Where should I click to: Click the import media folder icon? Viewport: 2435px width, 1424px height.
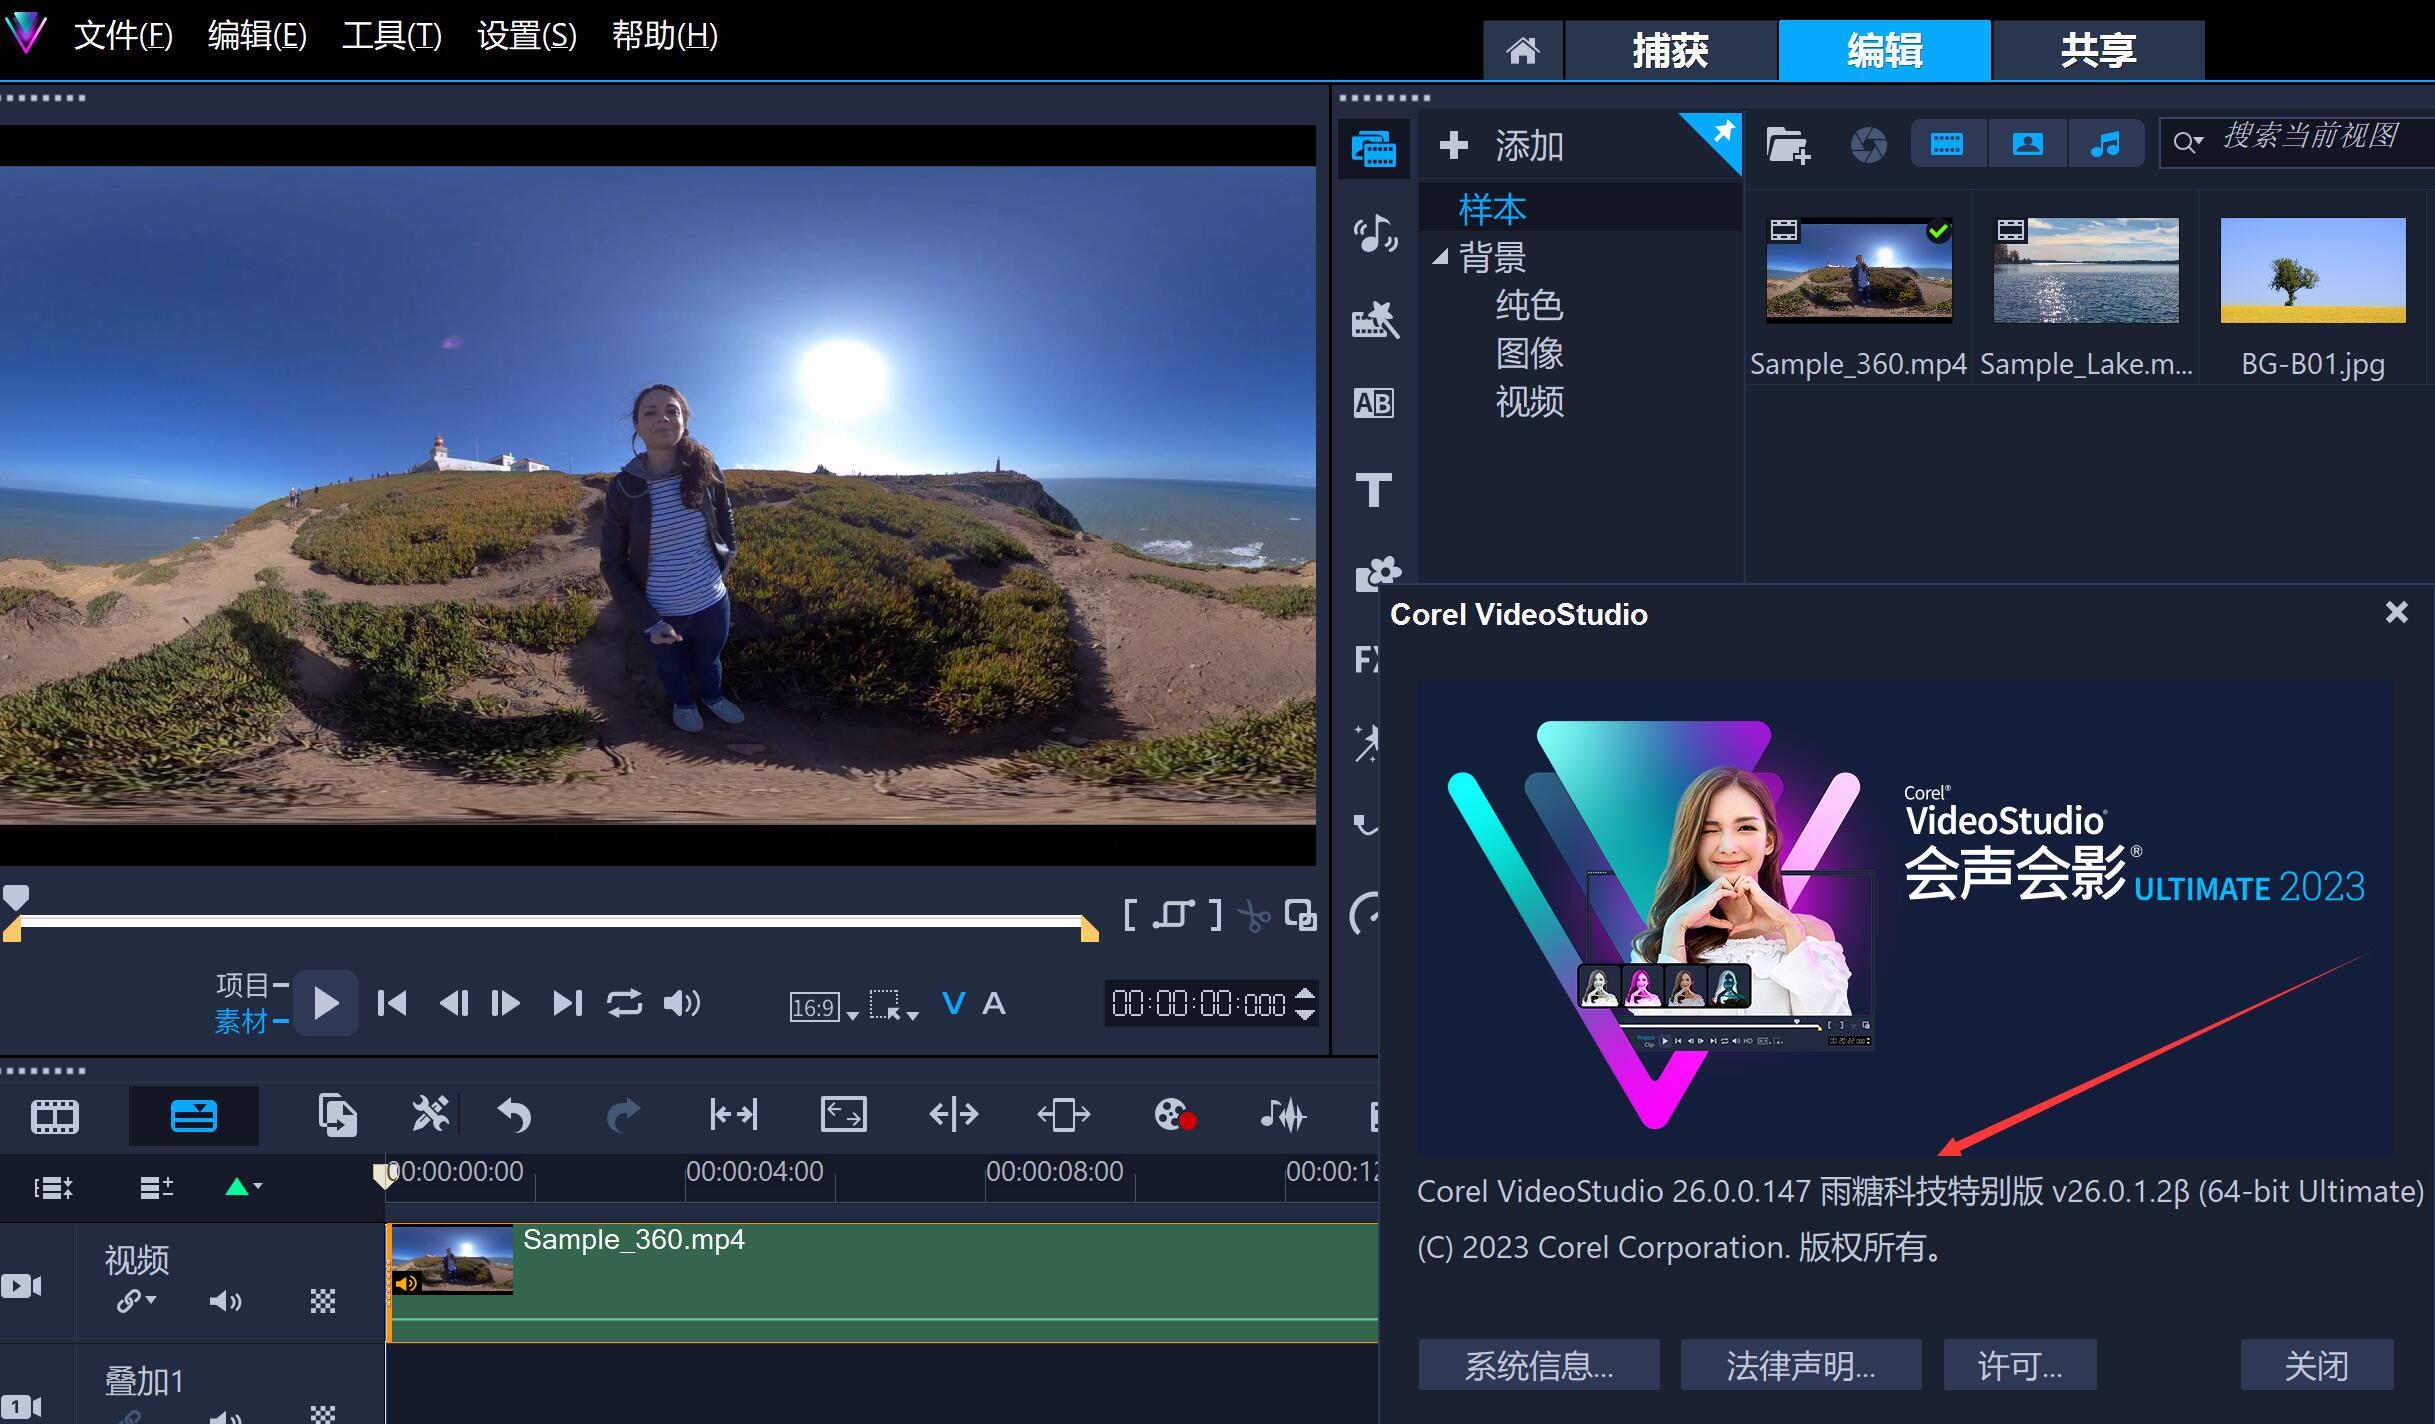1787,146
